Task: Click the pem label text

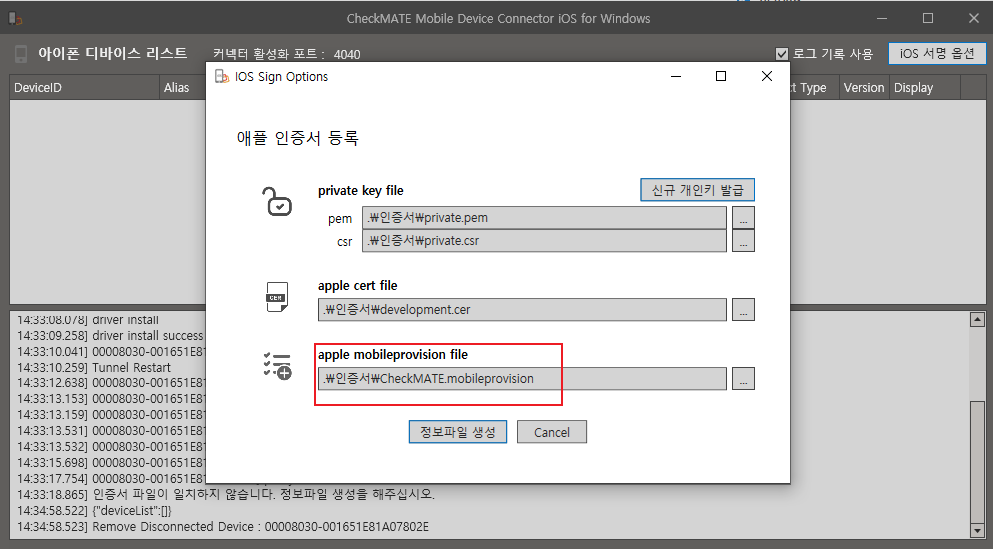Action: [x=340, y=218]
